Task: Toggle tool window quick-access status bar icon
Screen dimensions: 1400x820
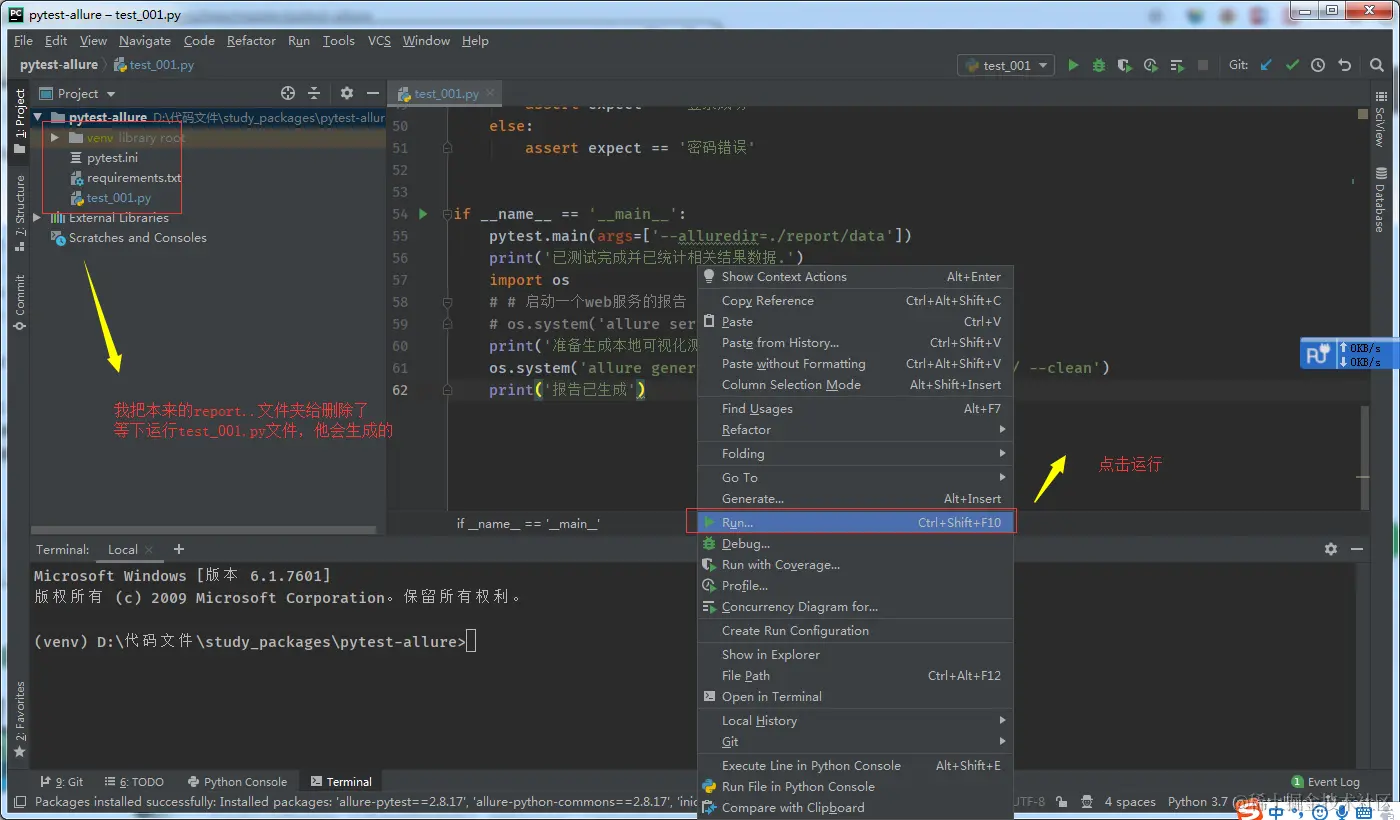Action: 18,802
